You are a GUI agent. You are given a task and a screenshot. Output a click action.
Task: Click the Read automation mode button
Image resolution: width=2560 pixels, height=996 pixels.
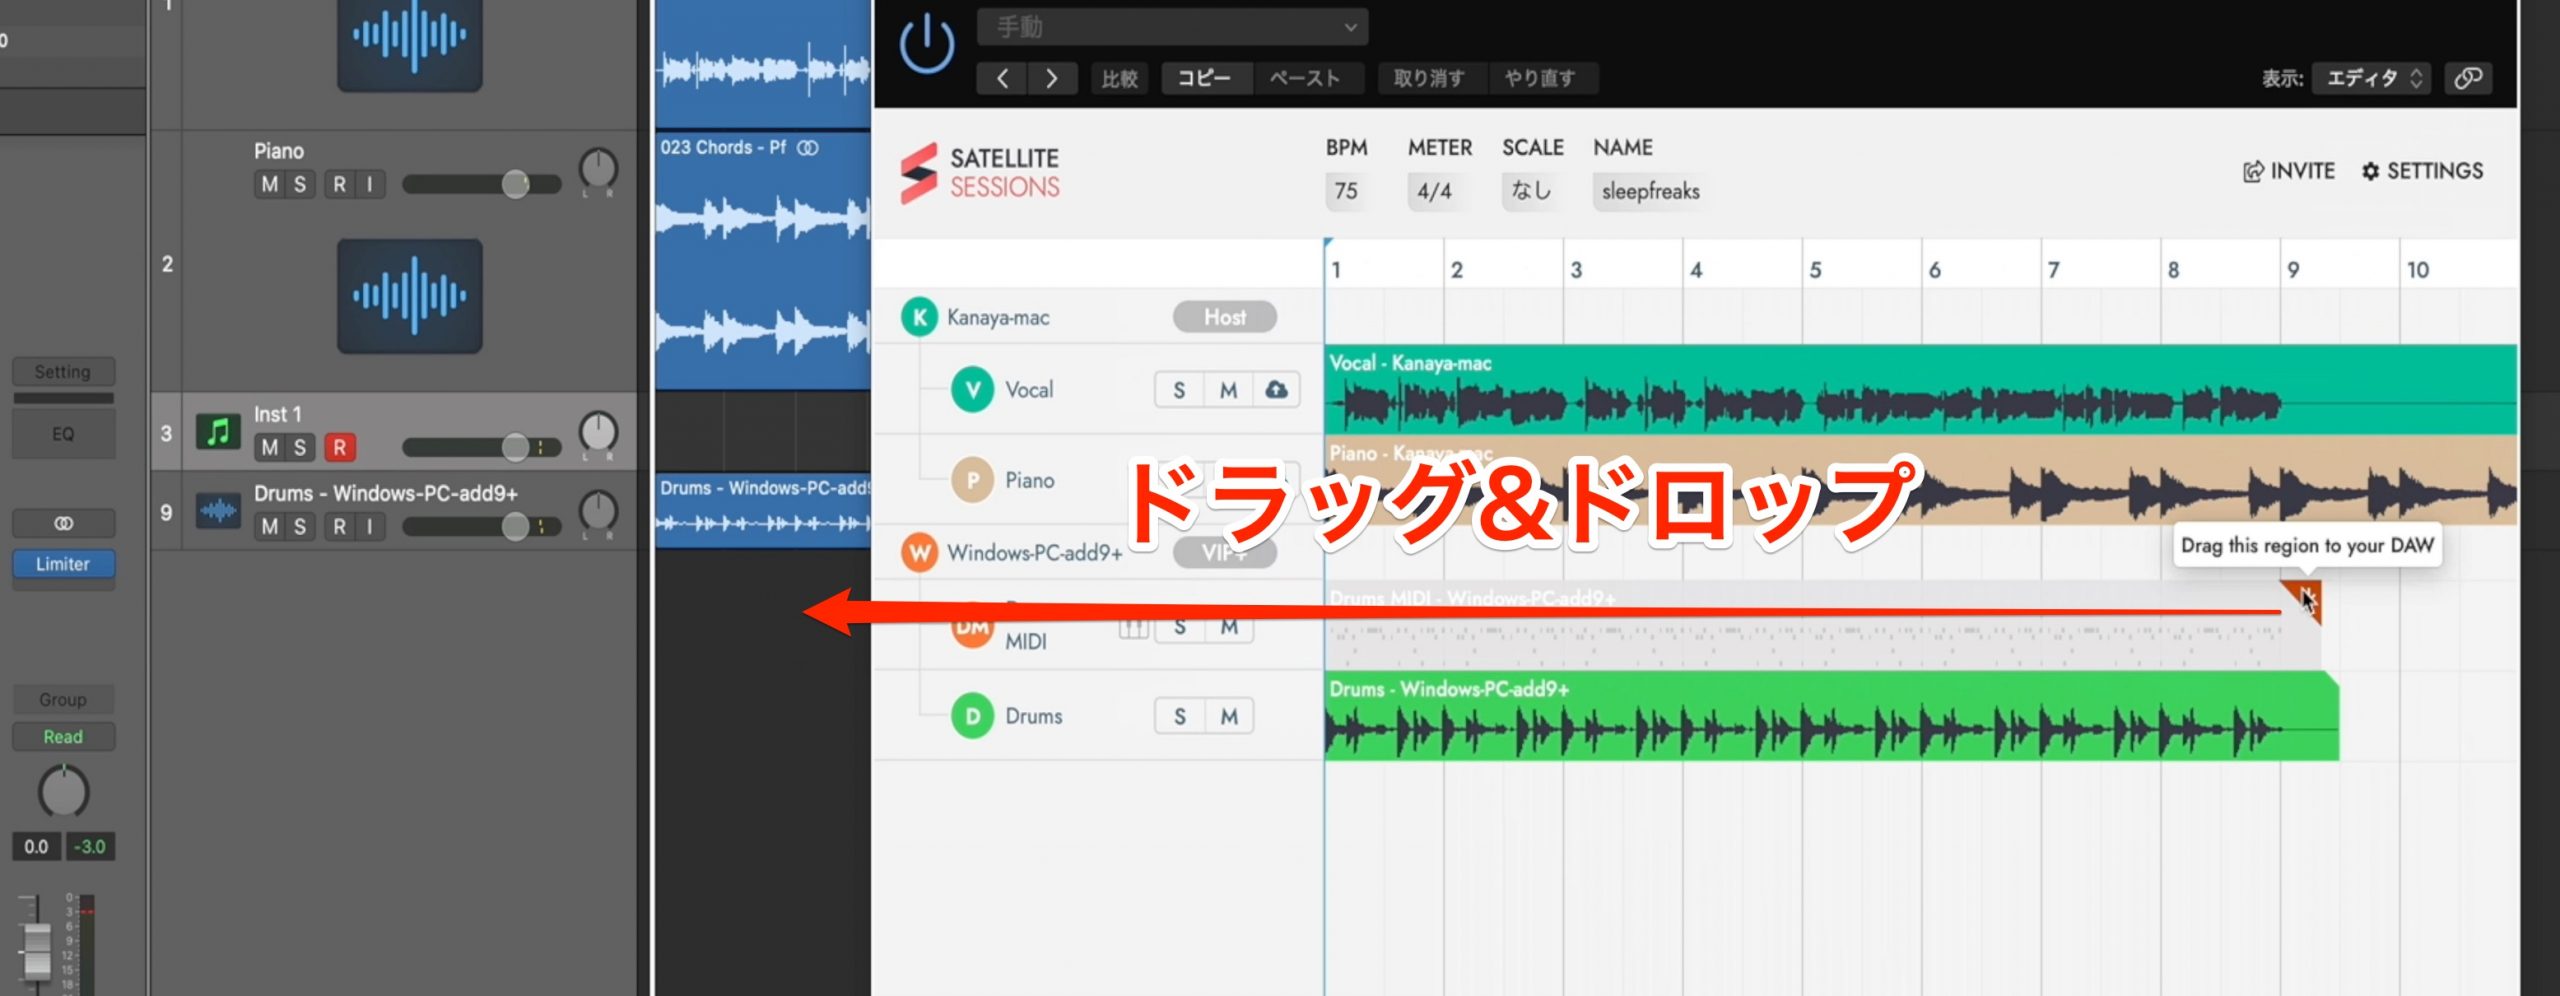pyautogui.click(x=63, y=737)
